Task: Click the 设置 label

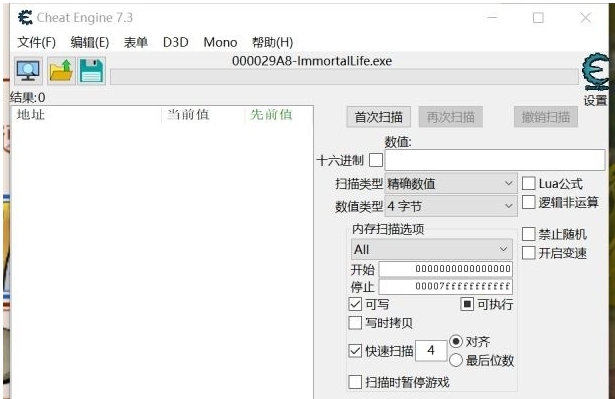Action: pos(595,100)
